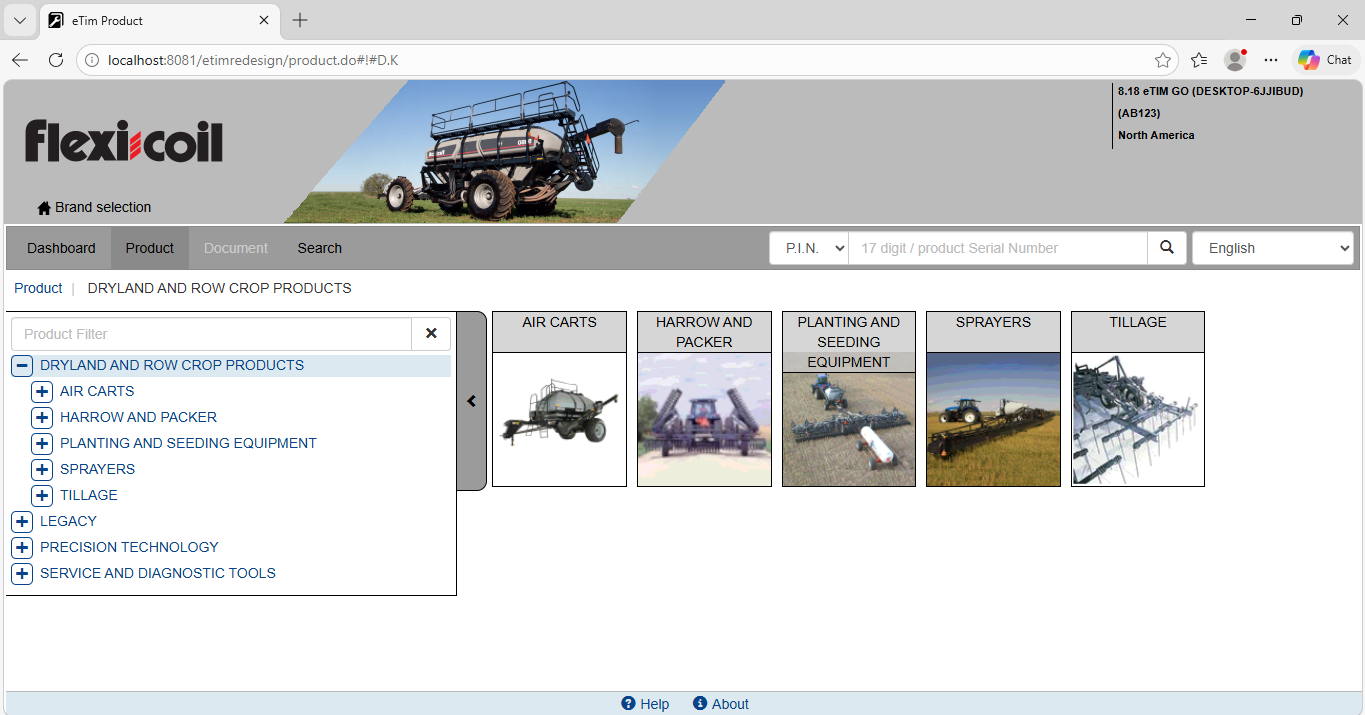Open the browser settings and more menu
Screen dimensions: 1365x715
click(1271, 60)
